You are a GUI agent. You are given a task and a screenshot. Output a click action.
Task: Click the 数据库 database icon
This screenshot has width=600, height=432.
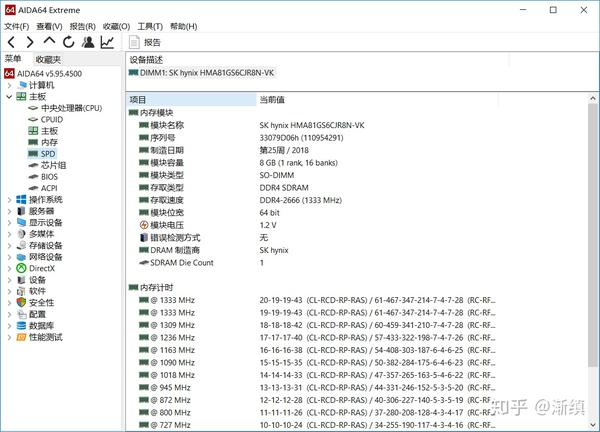point(21,326)
